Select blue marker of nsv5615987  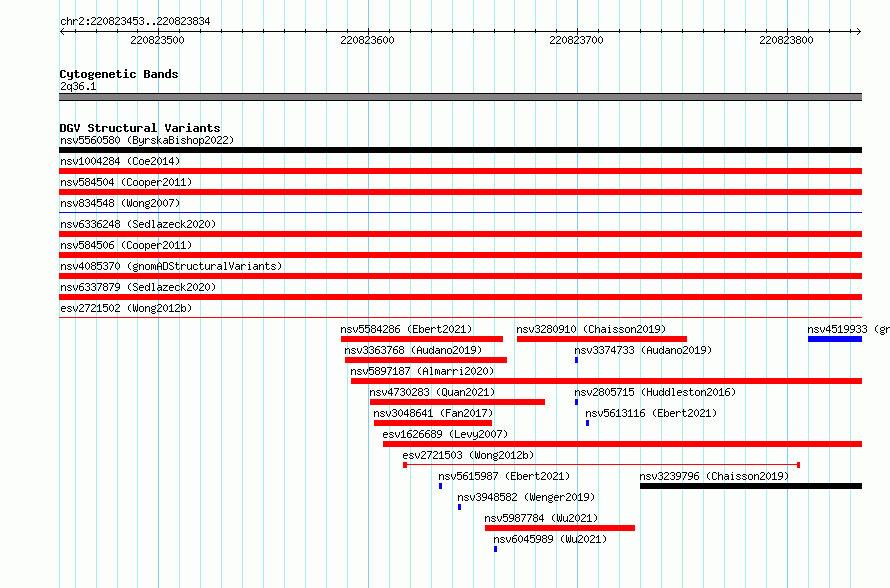click(x=440, y=486)
